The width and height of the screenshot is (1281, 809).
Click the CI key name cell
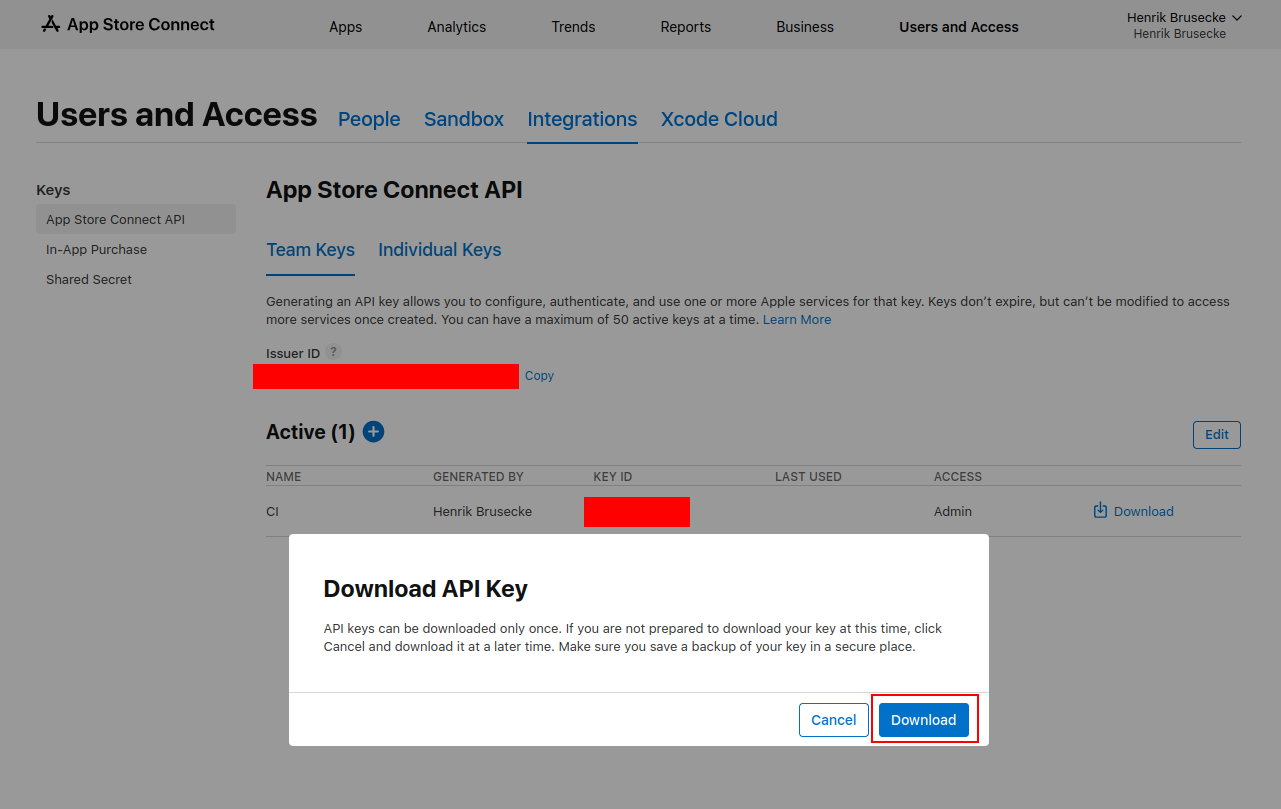coord(272,511)
